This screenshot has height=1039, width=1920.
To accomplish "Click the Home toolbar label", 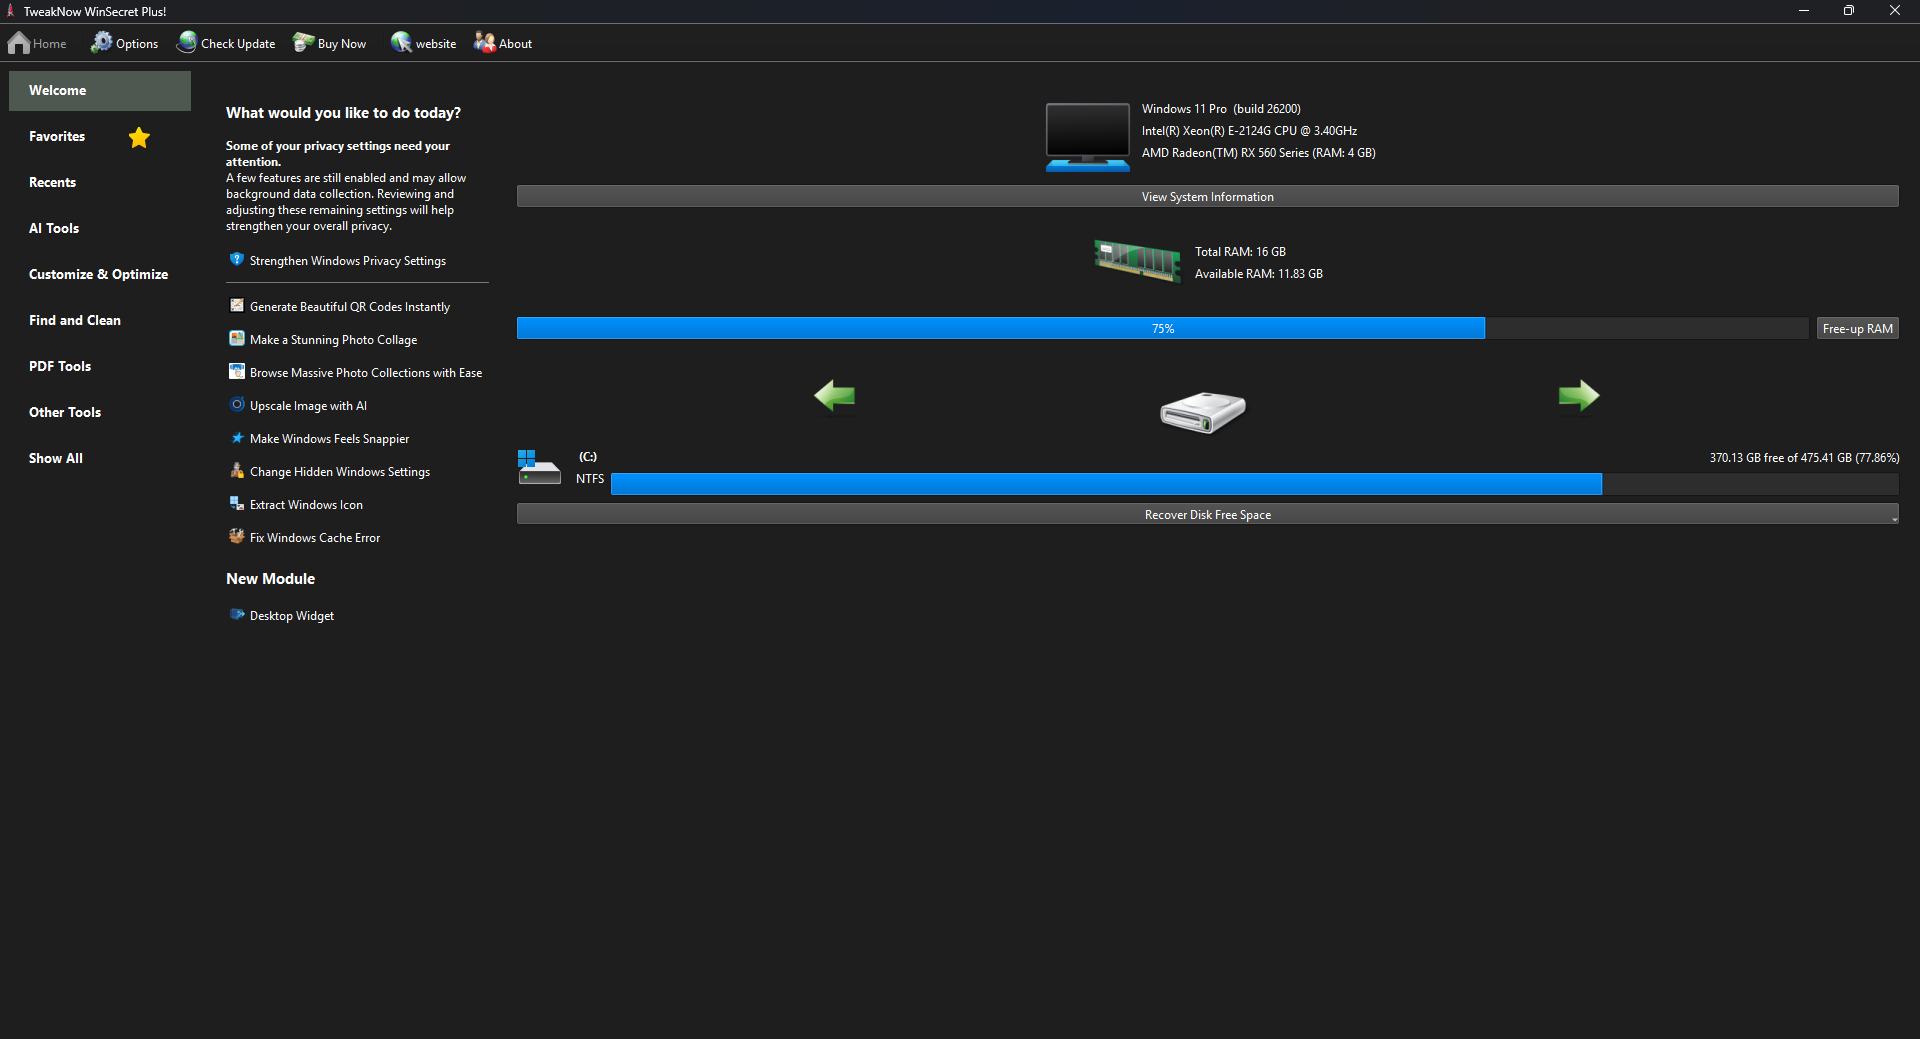I will pos(49,44).
